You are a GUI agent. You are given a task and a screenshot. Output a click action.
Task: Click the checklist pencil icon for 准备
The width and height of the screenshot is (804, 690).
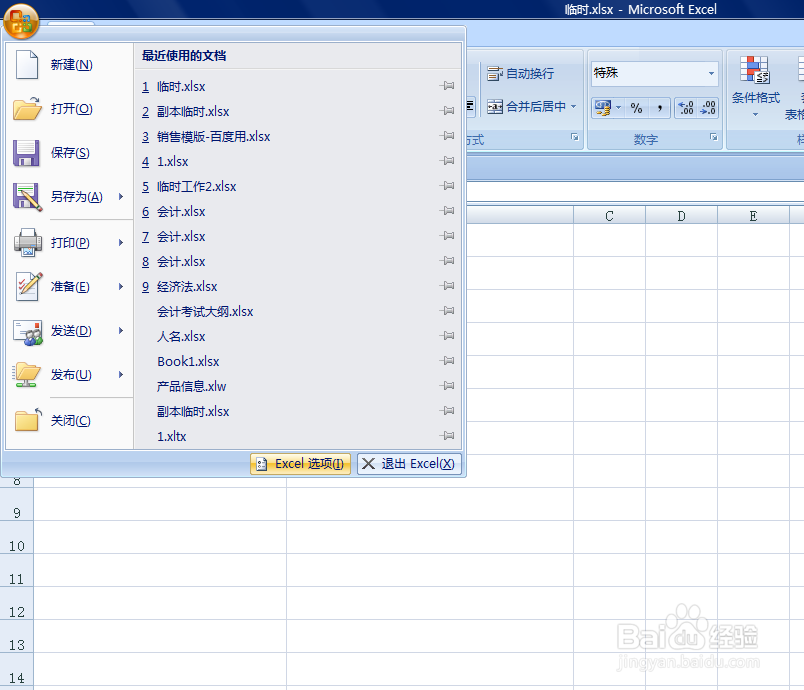click(x=29, y=287)
